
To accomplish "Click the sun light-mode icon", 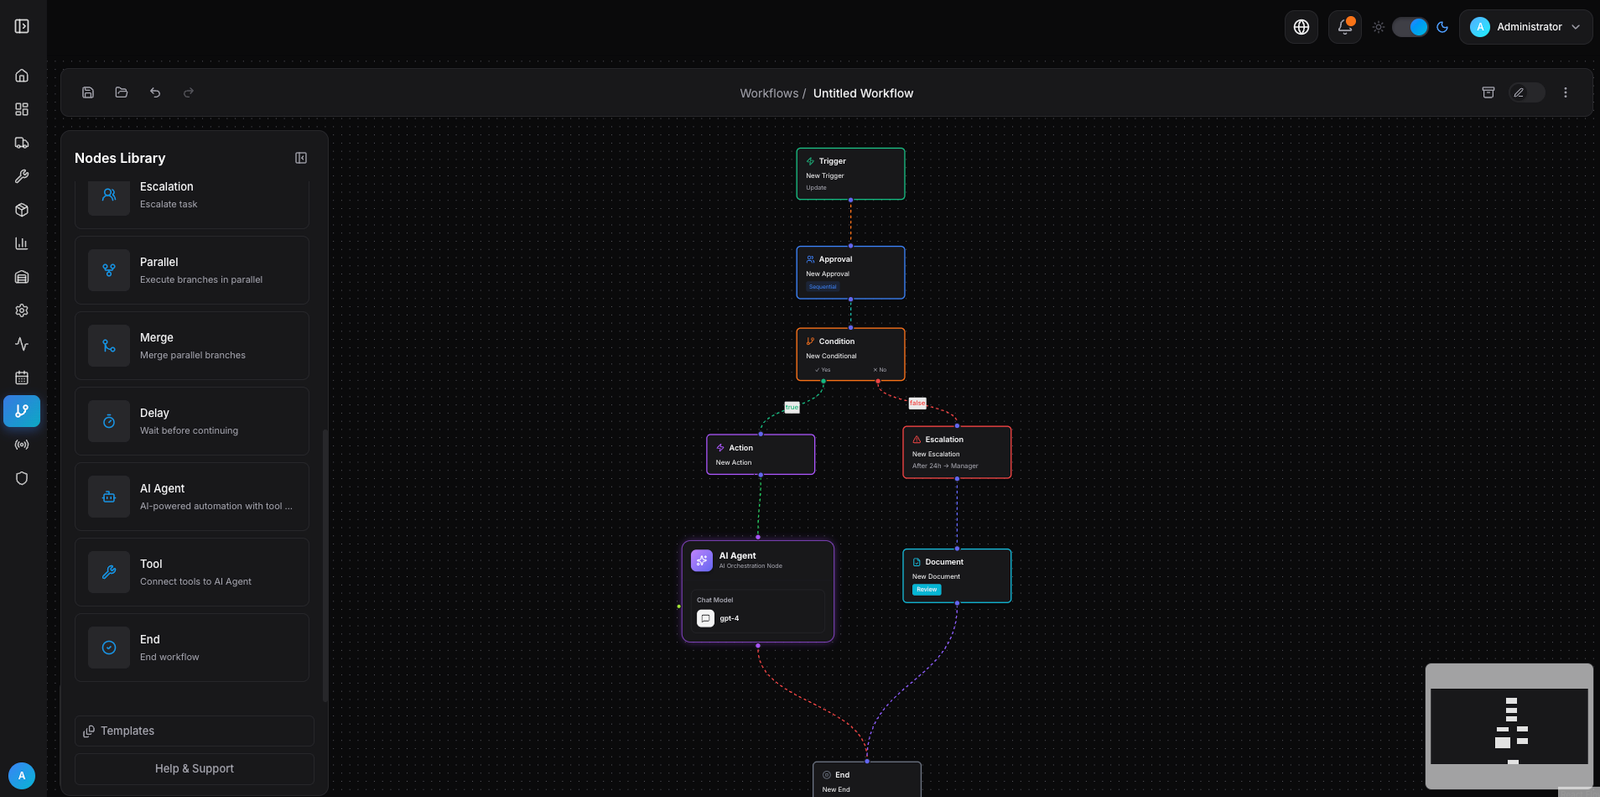I will click(x=1379, y=27).
